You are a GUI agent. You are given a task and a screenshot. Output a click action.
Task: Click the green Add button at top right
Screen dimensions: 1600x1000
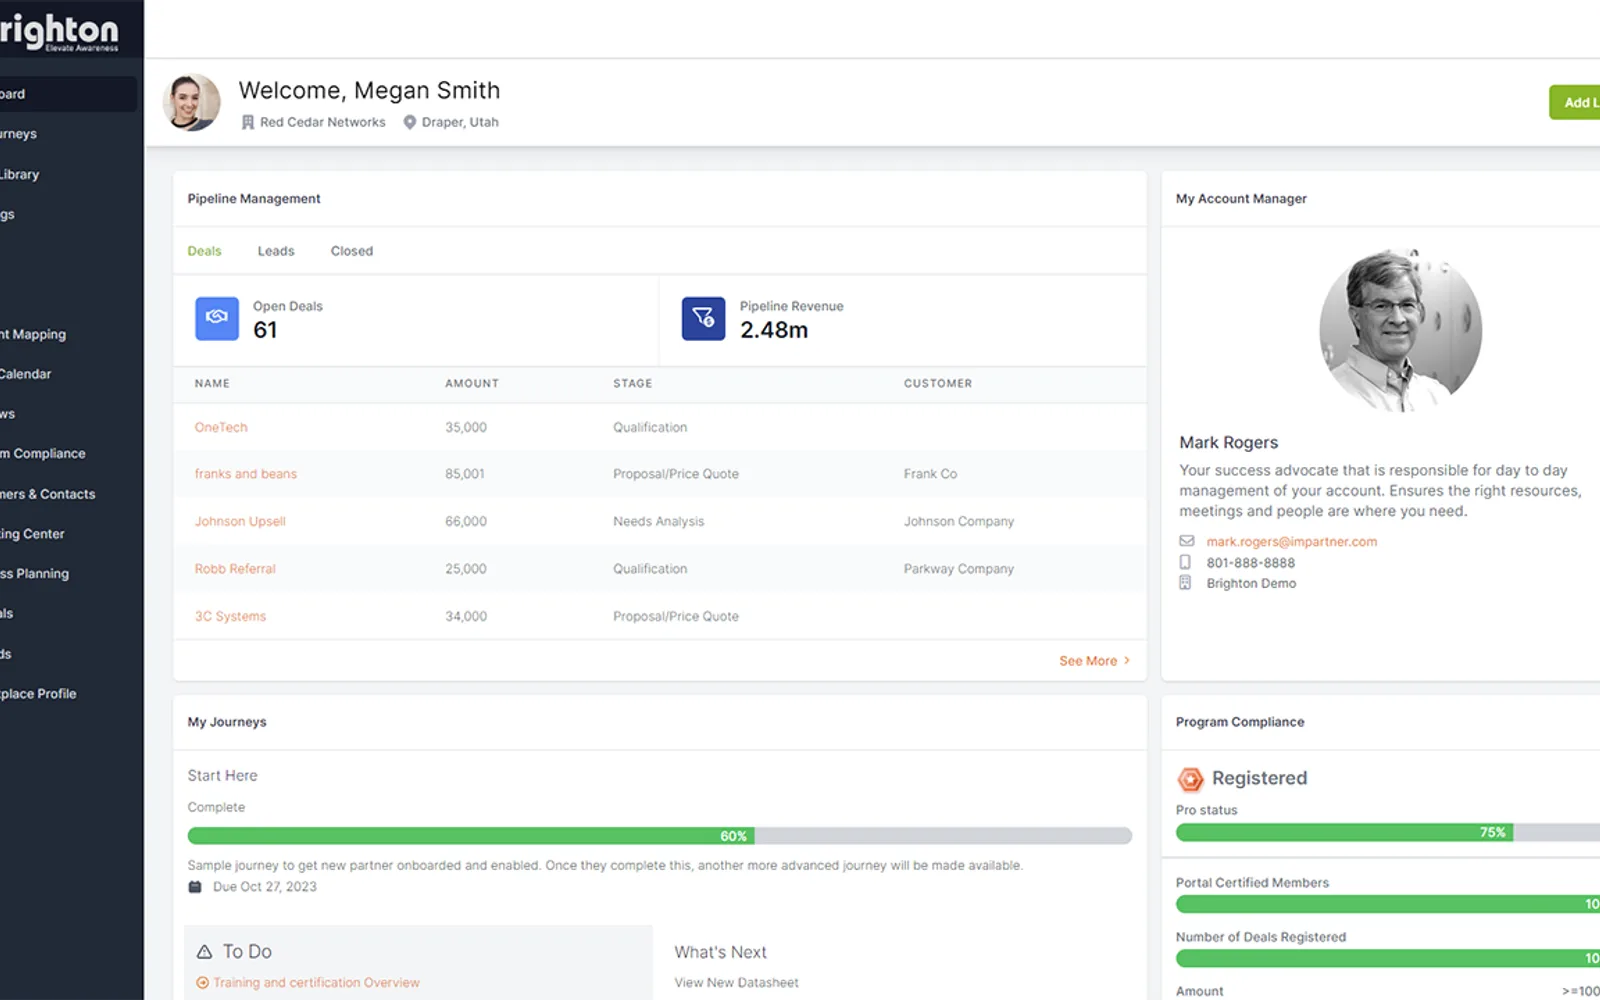pyautogui.click(x=1574, y=102)
